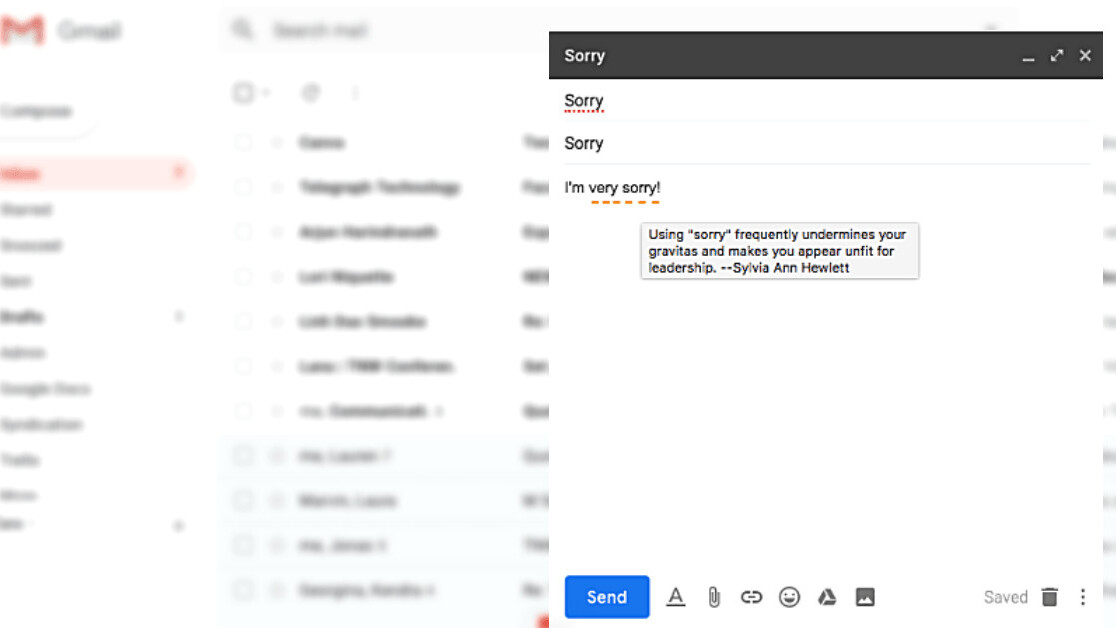Close the Sorry compose window

pos(1085,56)
